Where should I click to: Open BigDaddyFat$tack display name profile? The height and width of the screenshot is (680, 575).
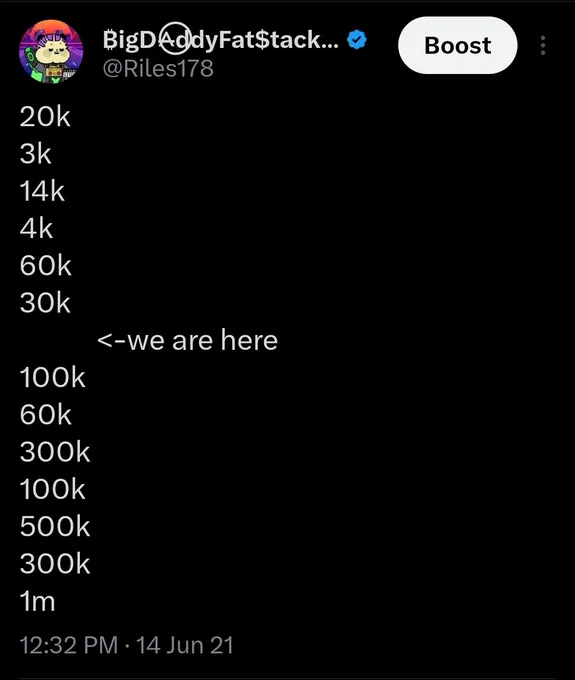(x=220, y=39)
